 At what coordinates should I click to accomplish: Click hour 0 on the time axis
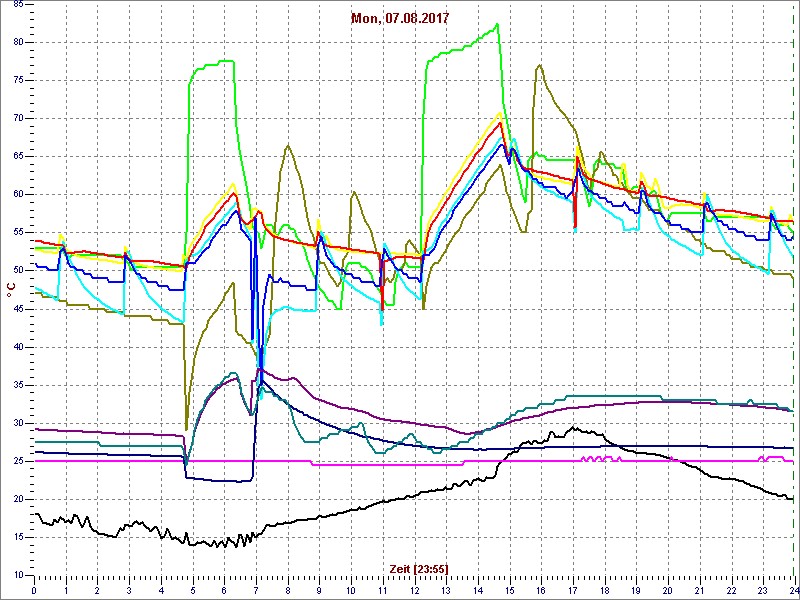[34, 590]
